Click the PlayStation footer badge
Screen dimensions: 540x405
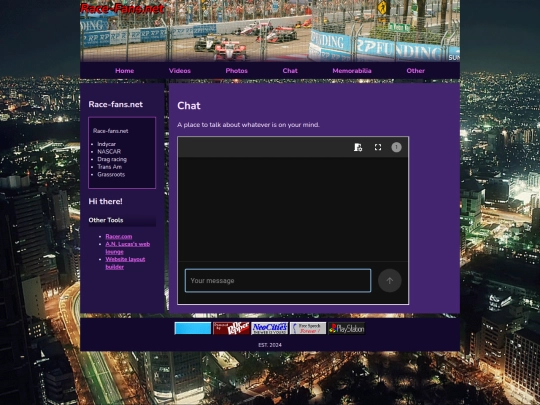point(346,328)
